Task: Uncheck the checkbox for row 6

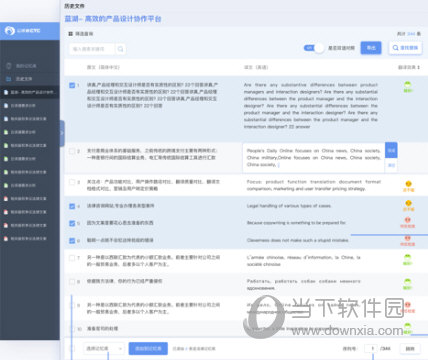Action: (x=72, y=240)
